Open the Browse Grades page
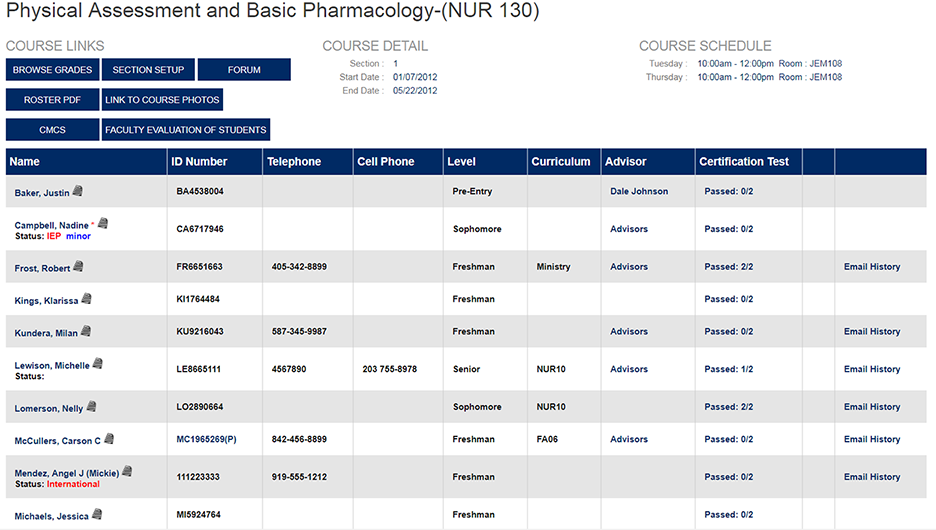 click(x=52, y=70)
